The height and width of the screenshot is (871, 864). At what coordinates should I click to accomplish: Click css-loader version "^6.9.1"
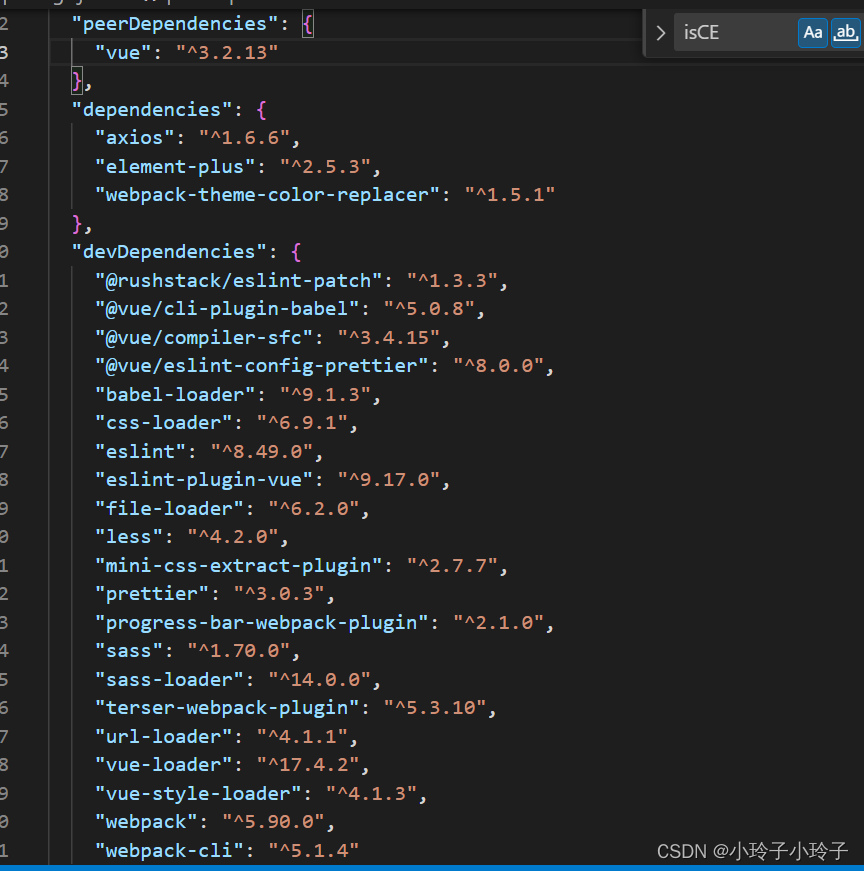point(302,423)
